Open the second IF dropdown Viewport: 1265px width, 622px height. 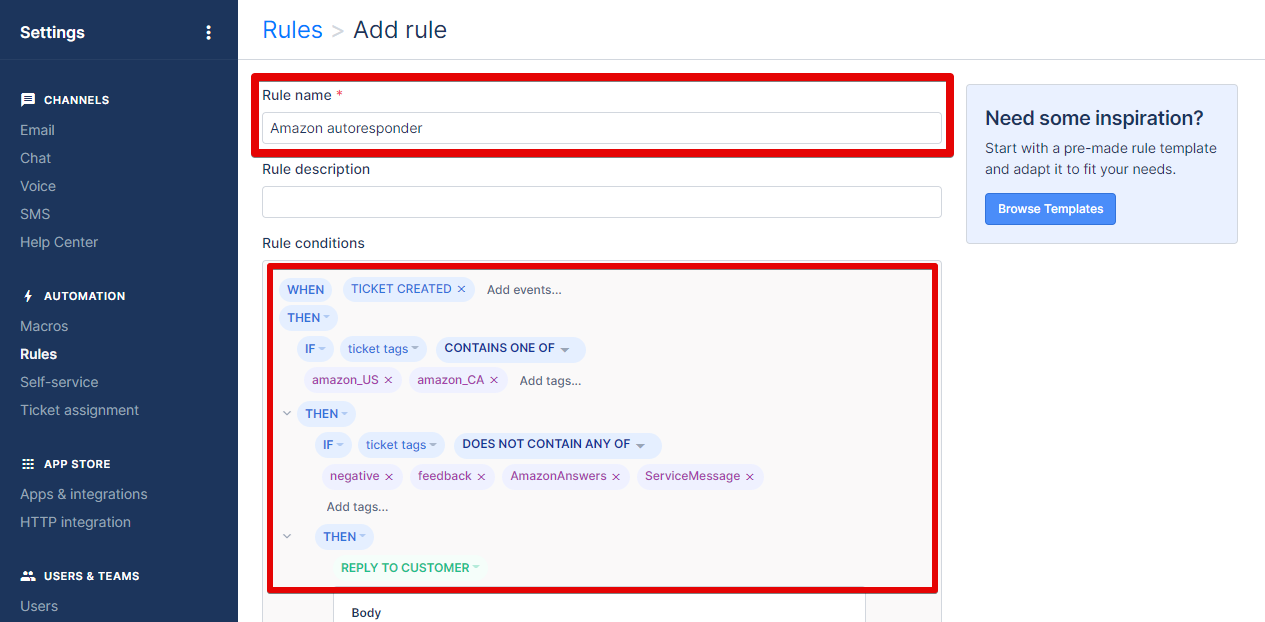334,445
